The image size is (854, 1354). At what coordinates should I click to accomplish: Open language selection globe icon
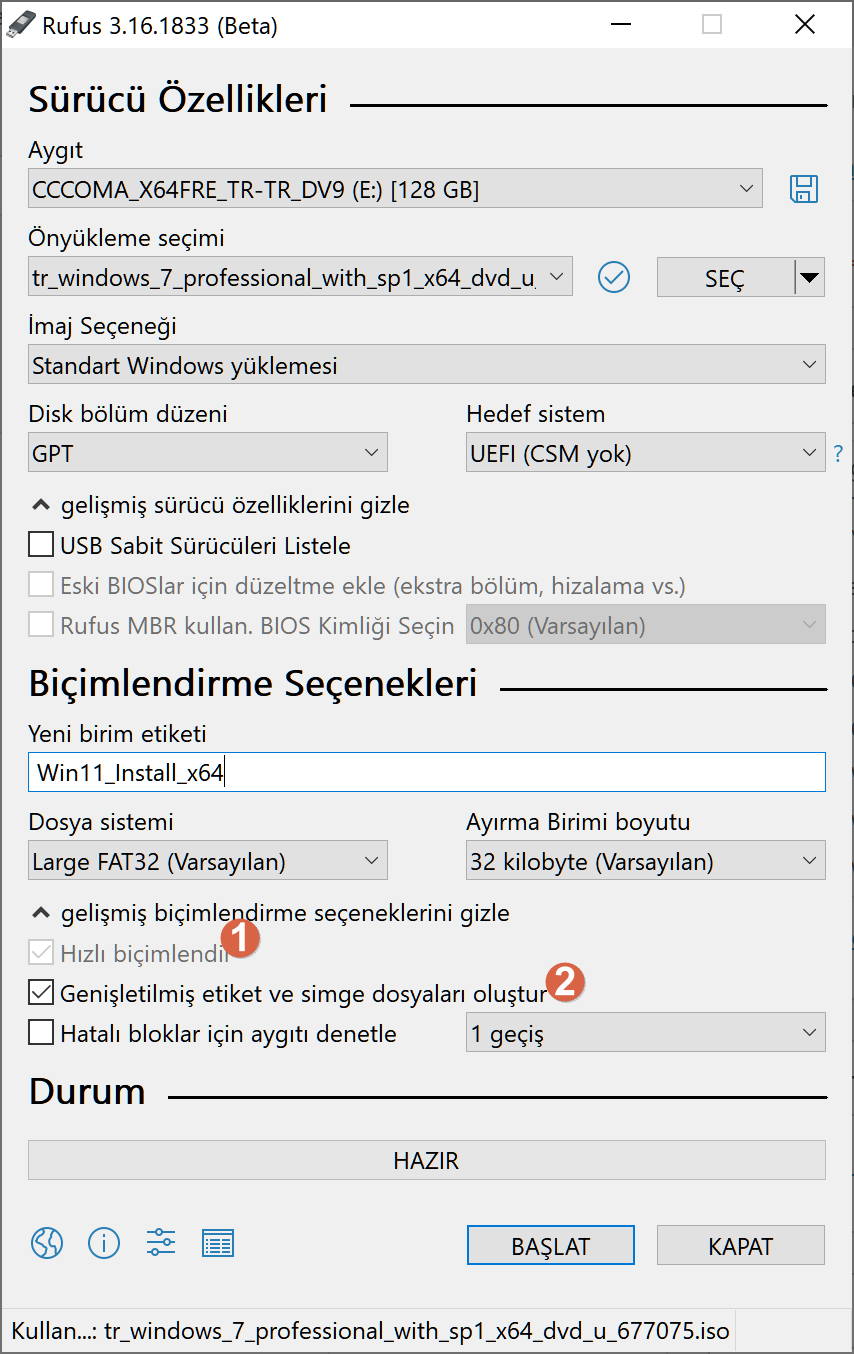[x=47, y=1243]
